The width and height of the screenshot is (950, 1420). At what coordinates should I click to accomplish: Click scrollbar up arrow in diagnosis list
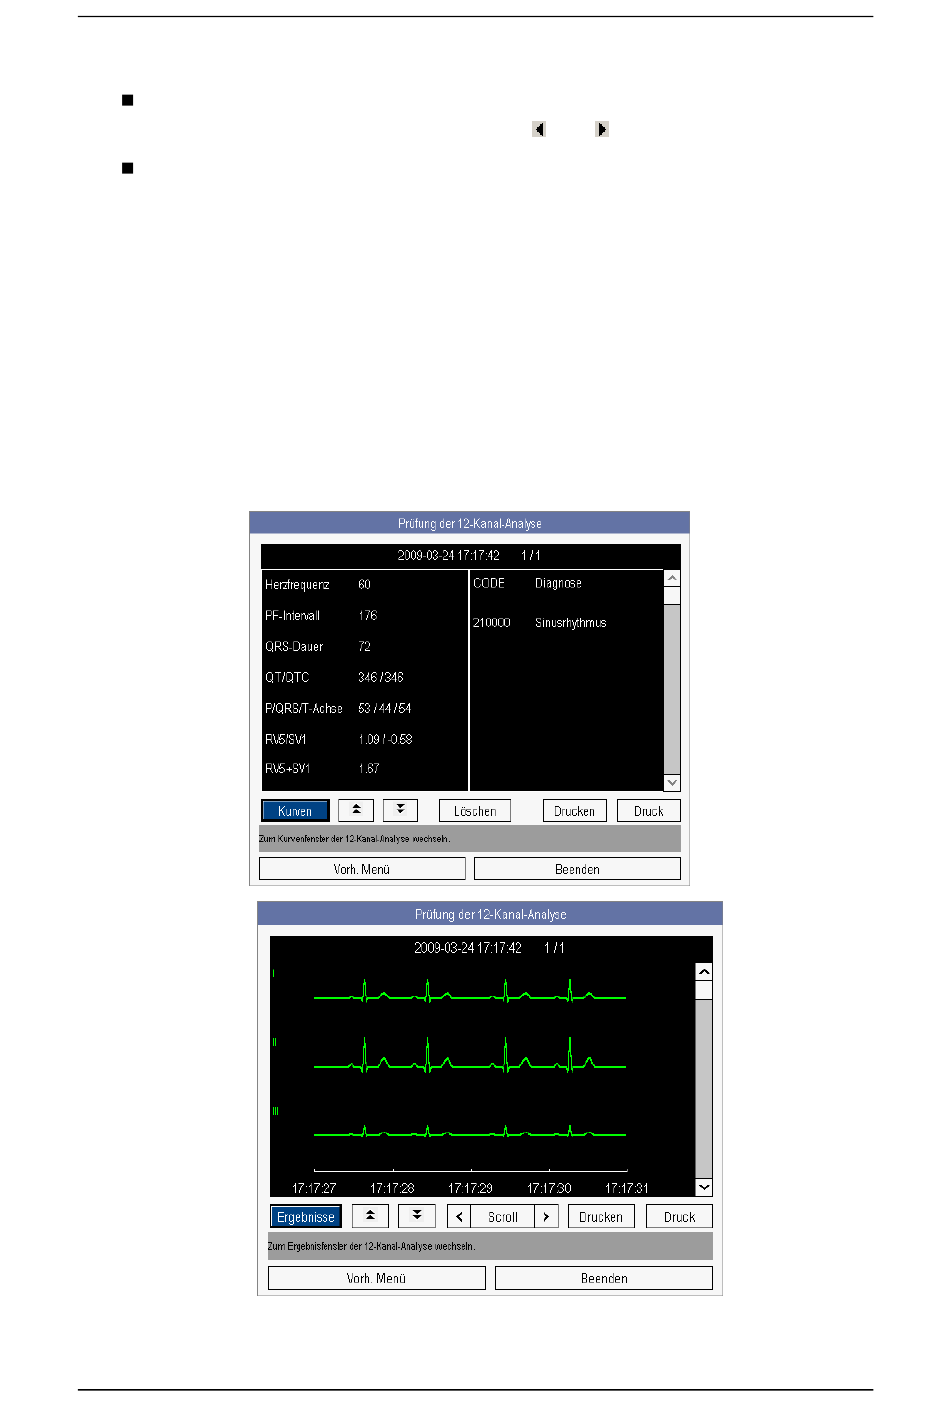(x=672, y=578)
